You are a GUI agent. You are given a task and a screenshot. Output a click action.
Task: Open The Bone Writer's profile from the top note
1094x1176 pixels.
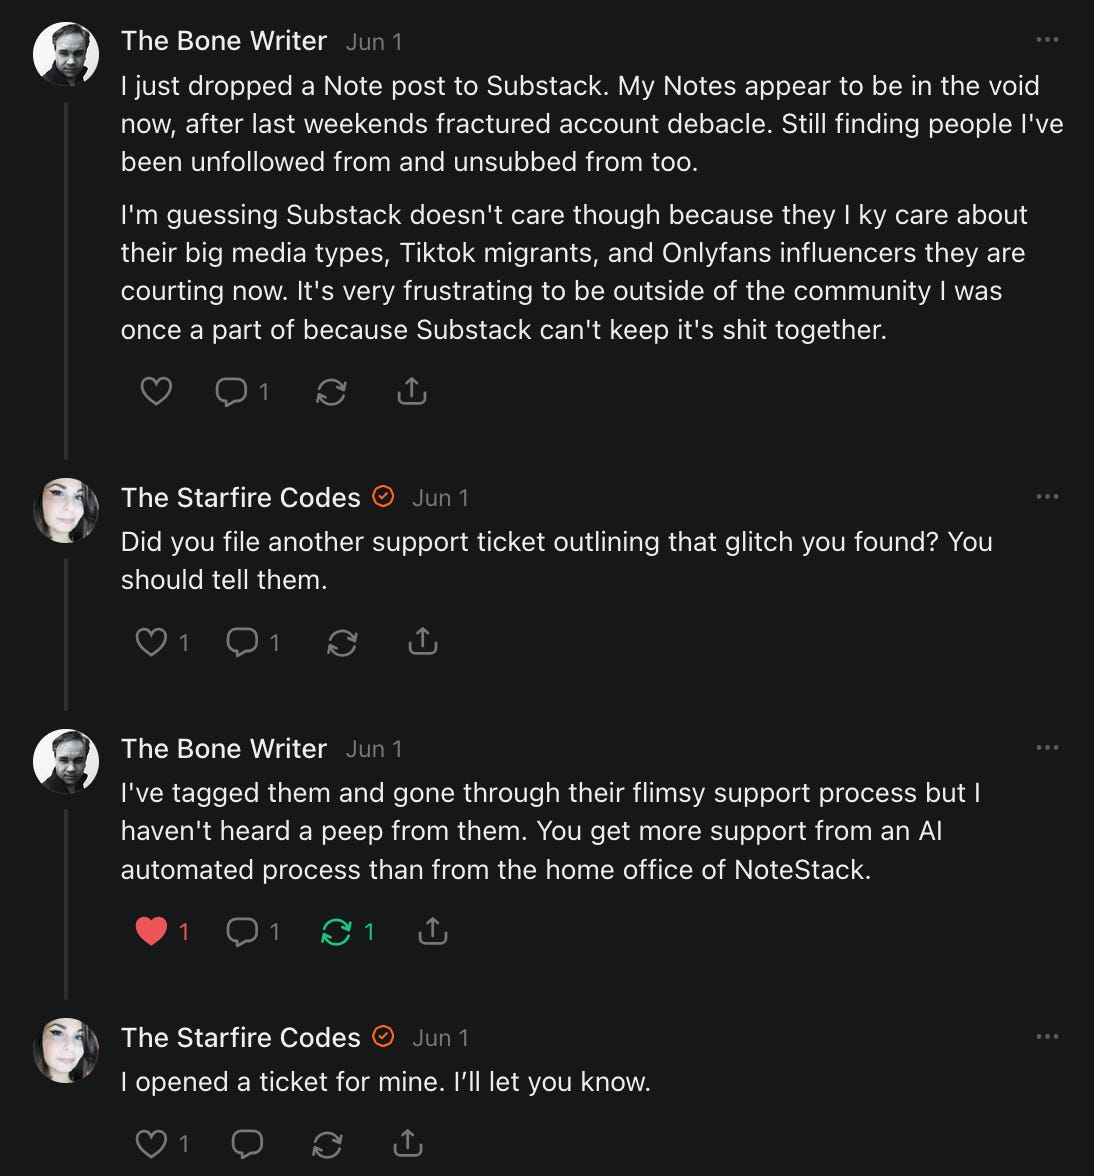point(224,41)
